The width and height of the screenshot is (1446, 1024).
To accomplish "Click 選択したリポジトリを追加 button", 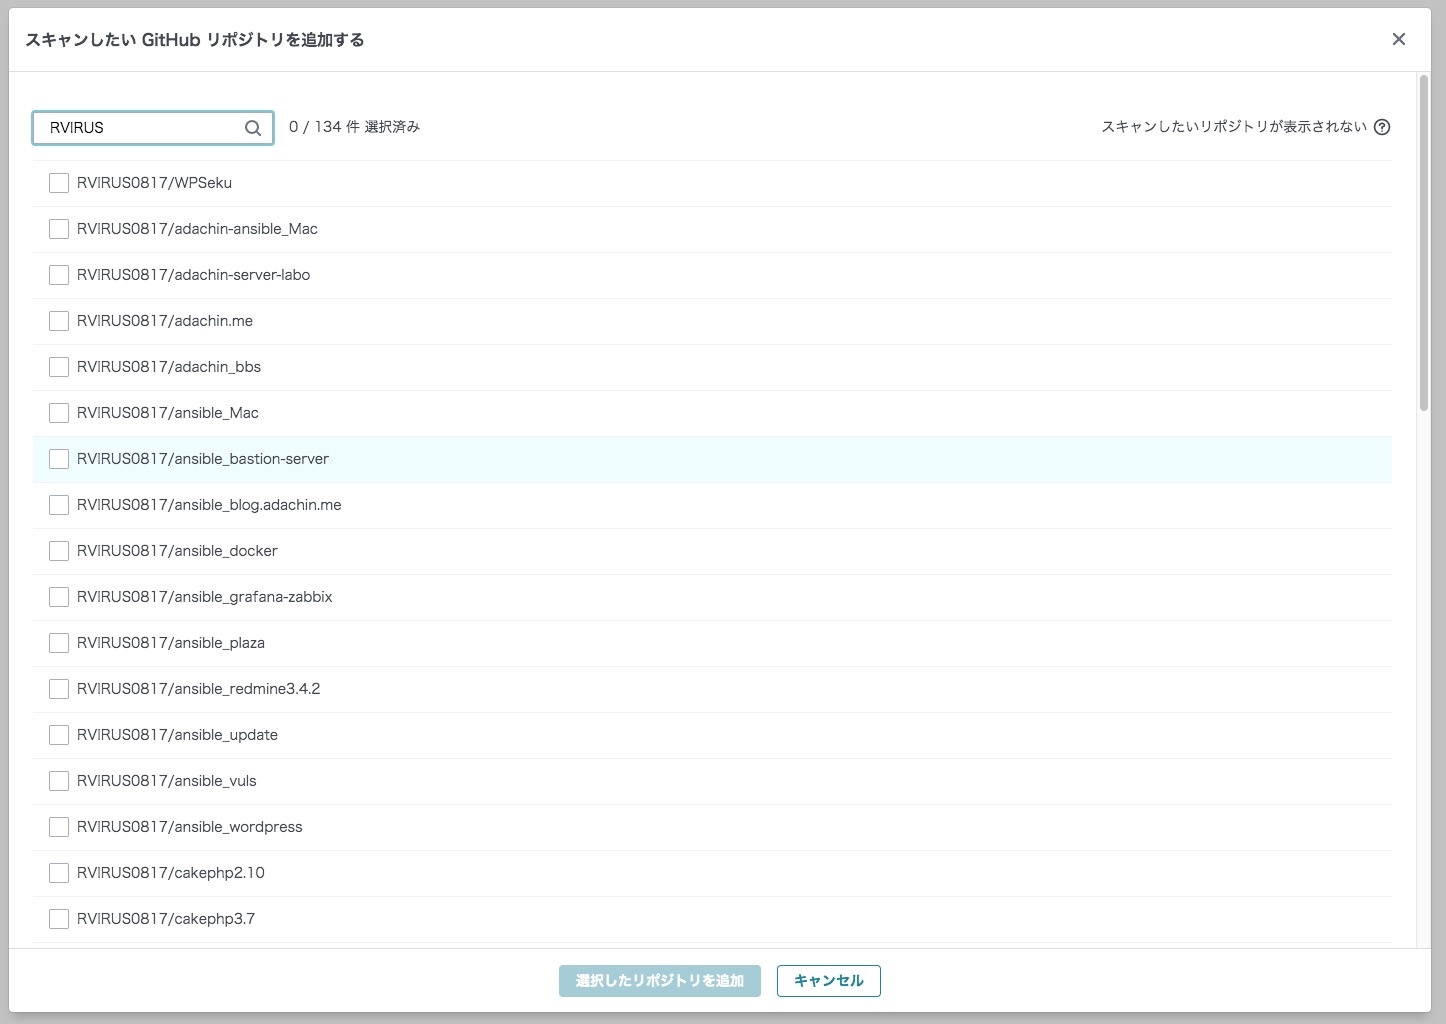I will 659,981.
